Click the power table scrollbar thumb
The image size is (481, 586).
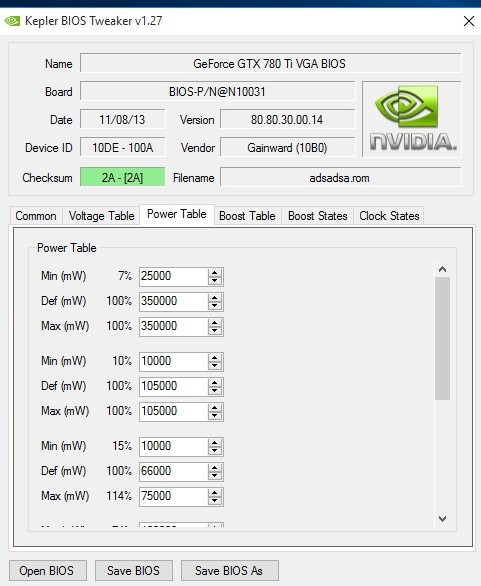[x=443, y=339]
